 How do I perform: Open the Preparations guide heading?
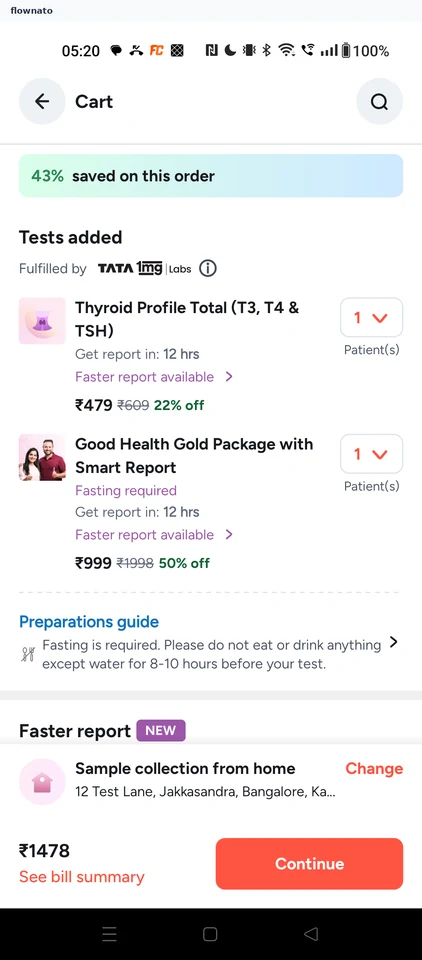pyautogui.click(x=89, y=621)
